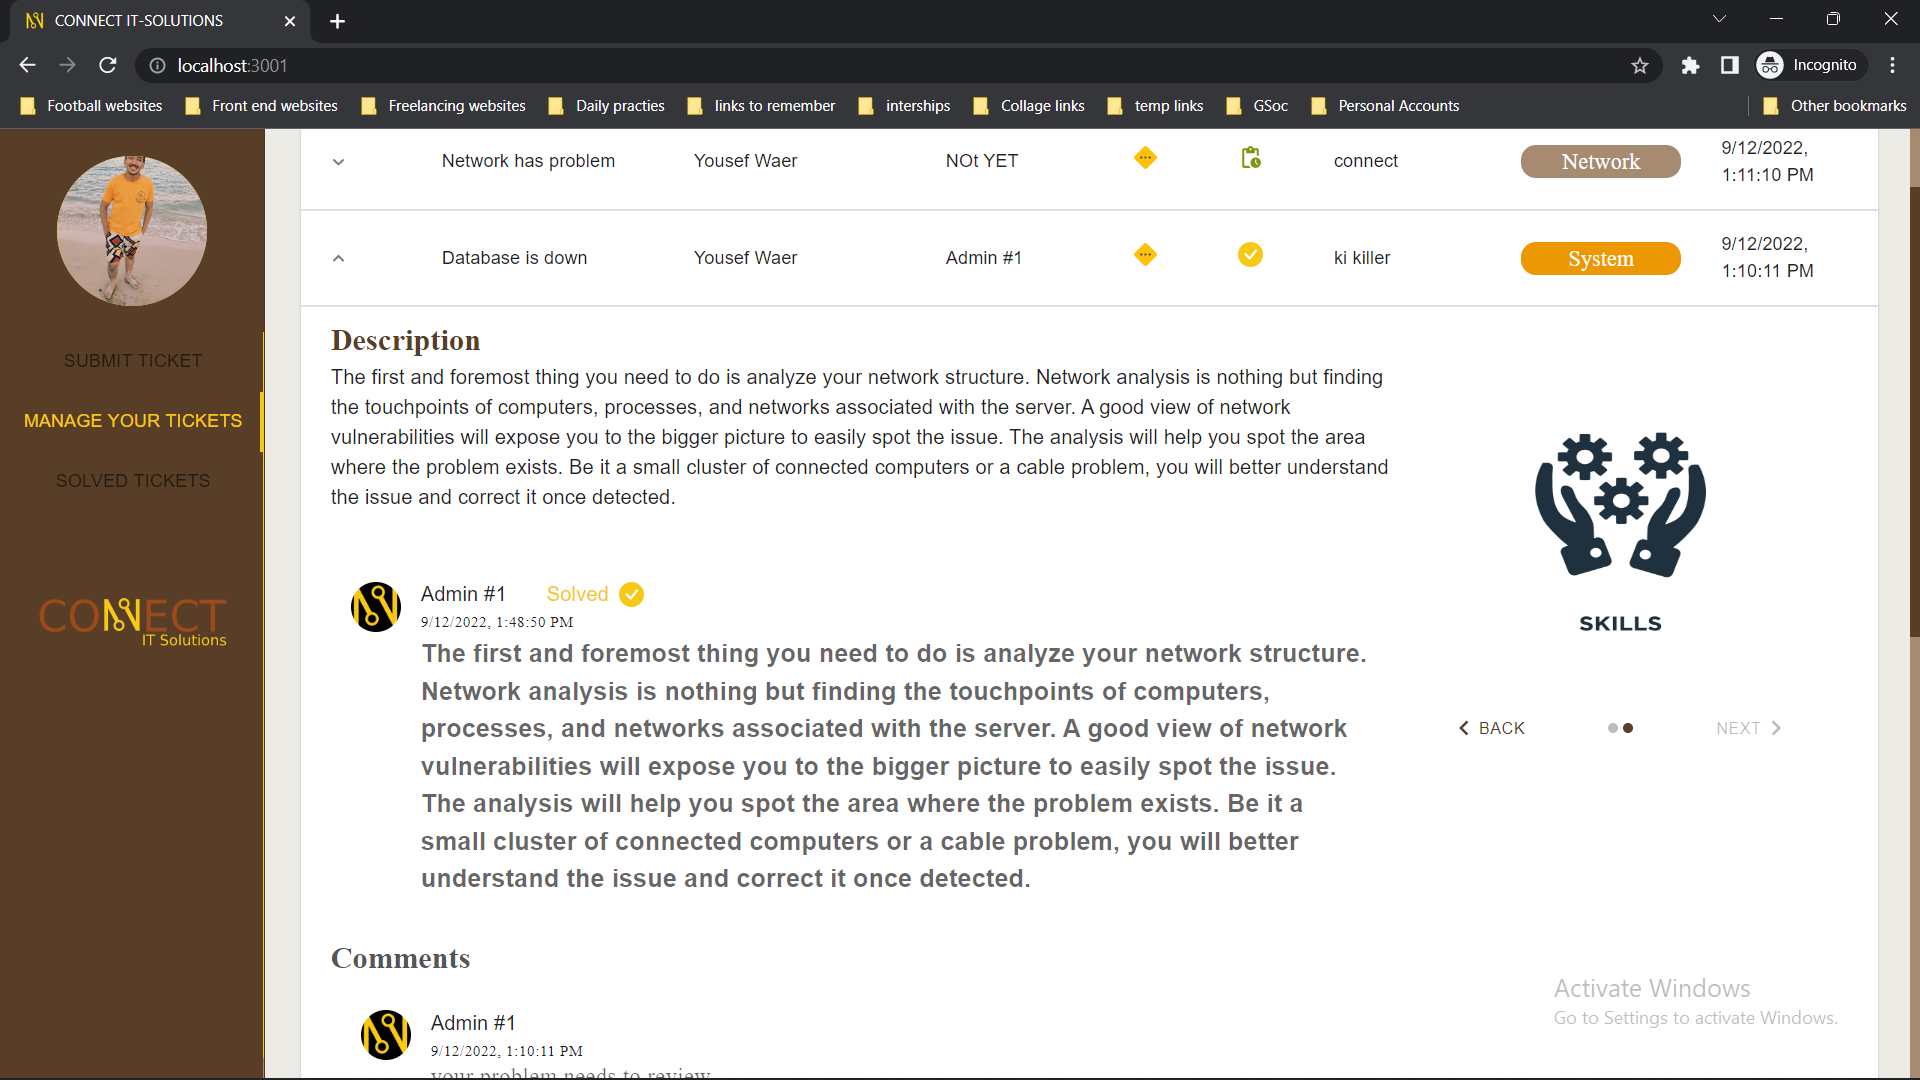
Task: Click yellow priority diamond in Network row
Action: point(1145,158)
